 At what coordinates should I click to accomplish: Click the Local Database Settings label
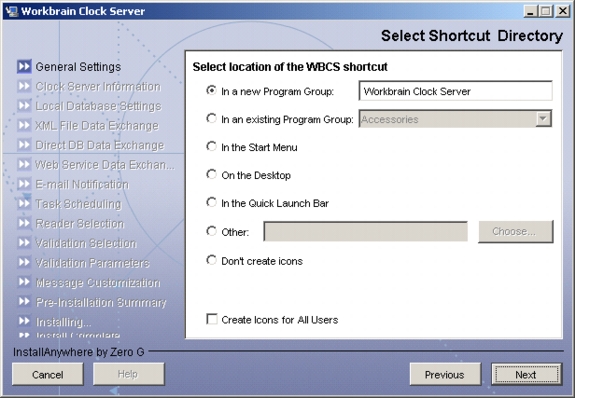tap(98, 106)
